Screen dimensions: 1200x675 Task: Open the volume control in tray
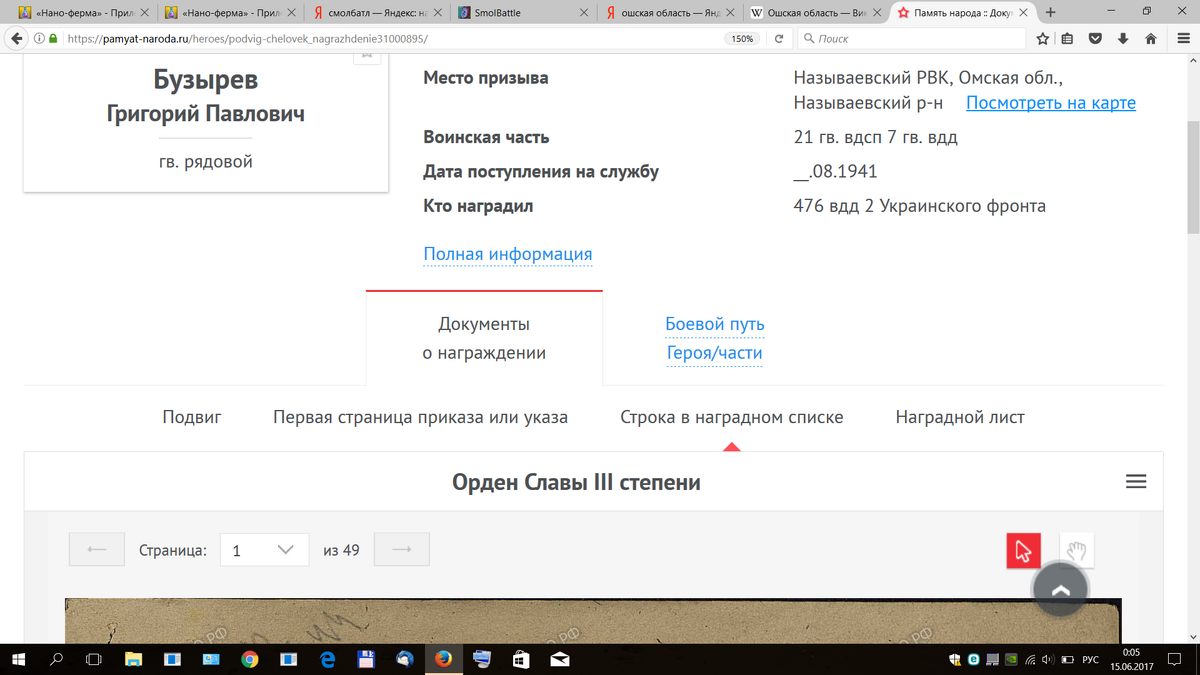pyautogui.click(x=1048, y=660)
